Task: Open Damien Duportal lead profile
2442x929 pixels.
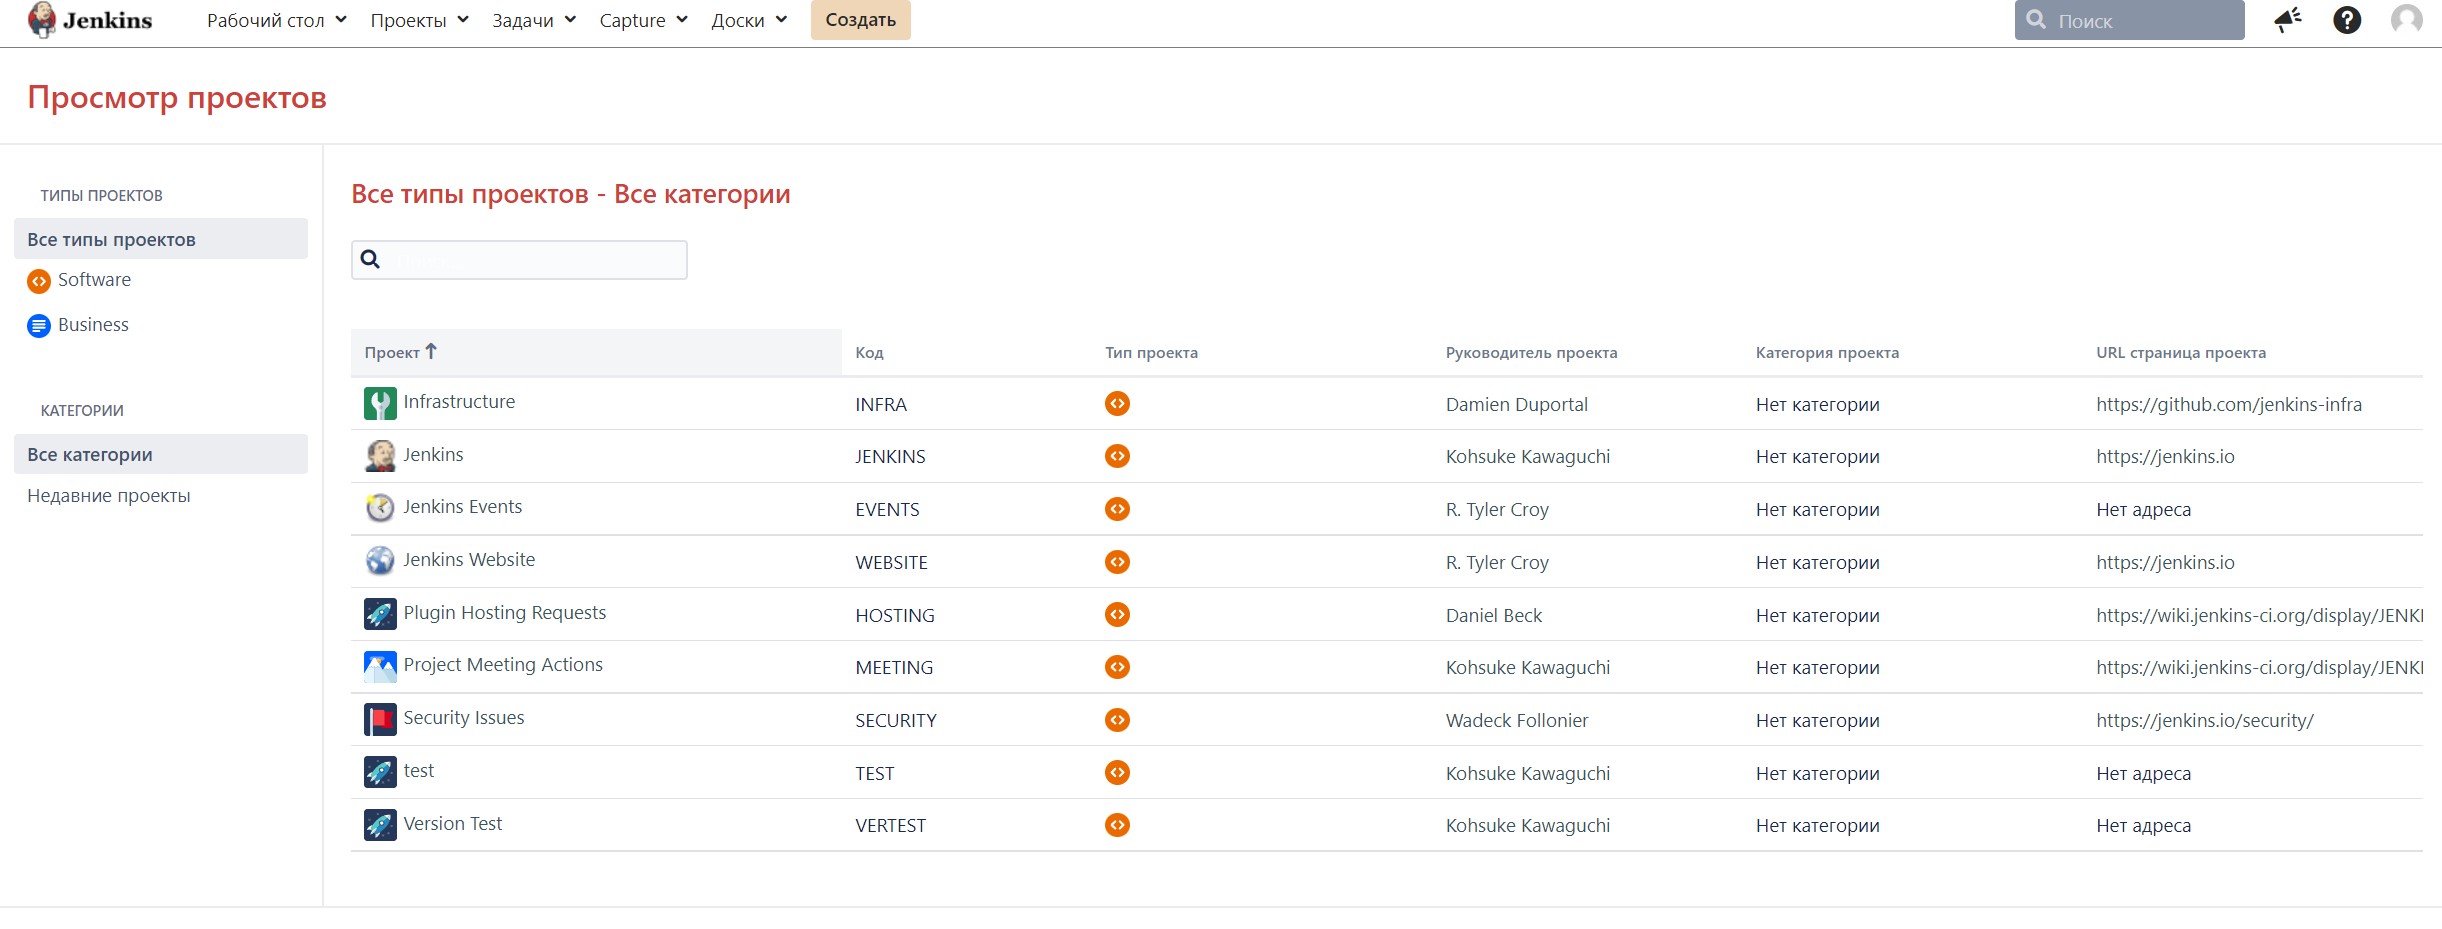Action: point(1516,404)
